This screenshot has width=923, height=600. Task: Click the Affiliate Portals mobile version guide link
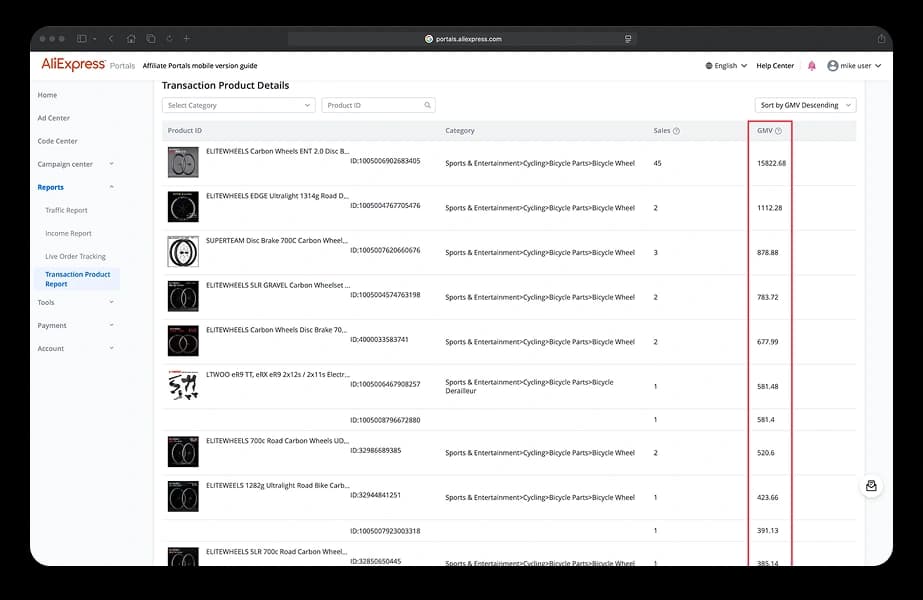point(200,66)
